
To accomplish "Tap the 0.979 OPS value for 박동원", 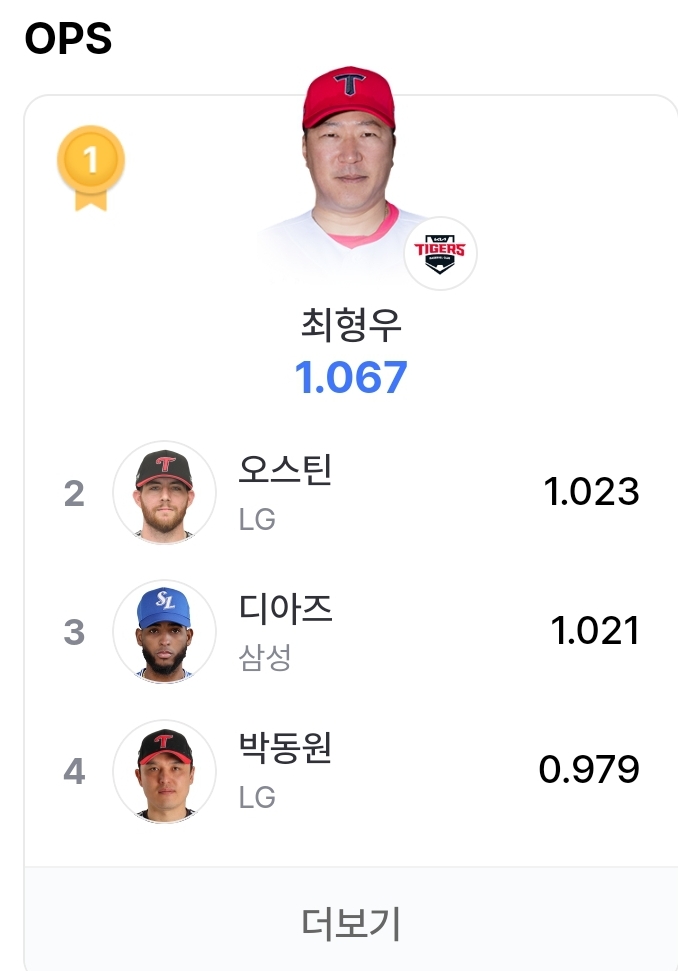I will click(x=589, y=769).
